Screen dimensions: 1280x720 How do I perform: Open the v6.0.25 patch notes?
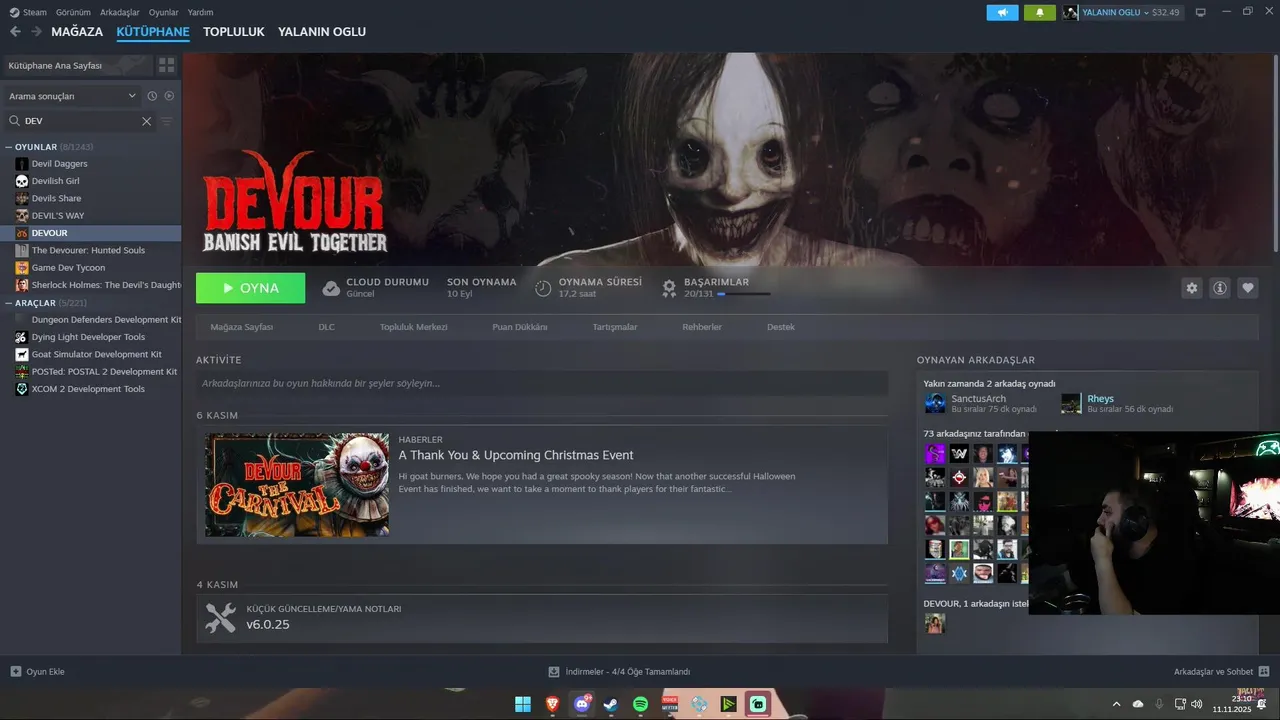click(268, 624)
